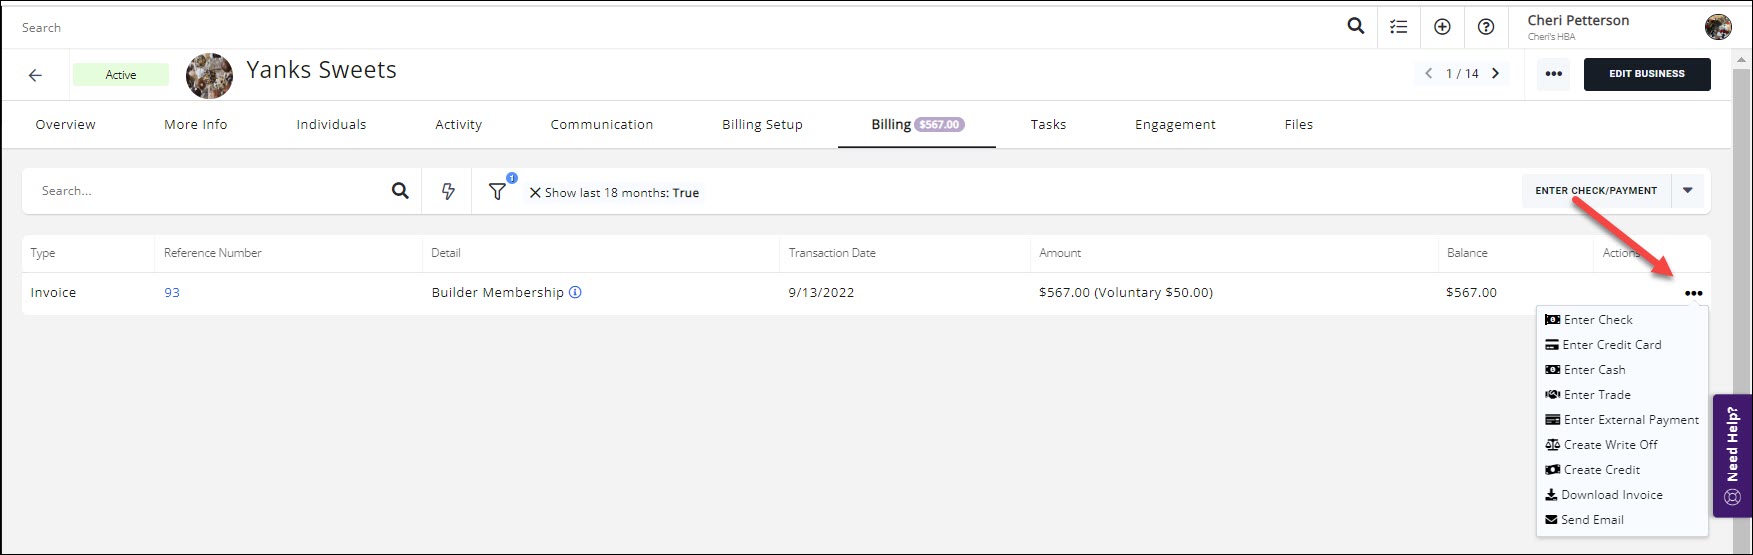
Task: Open invoice reference number 93 link
Action: tap(172, 293)
